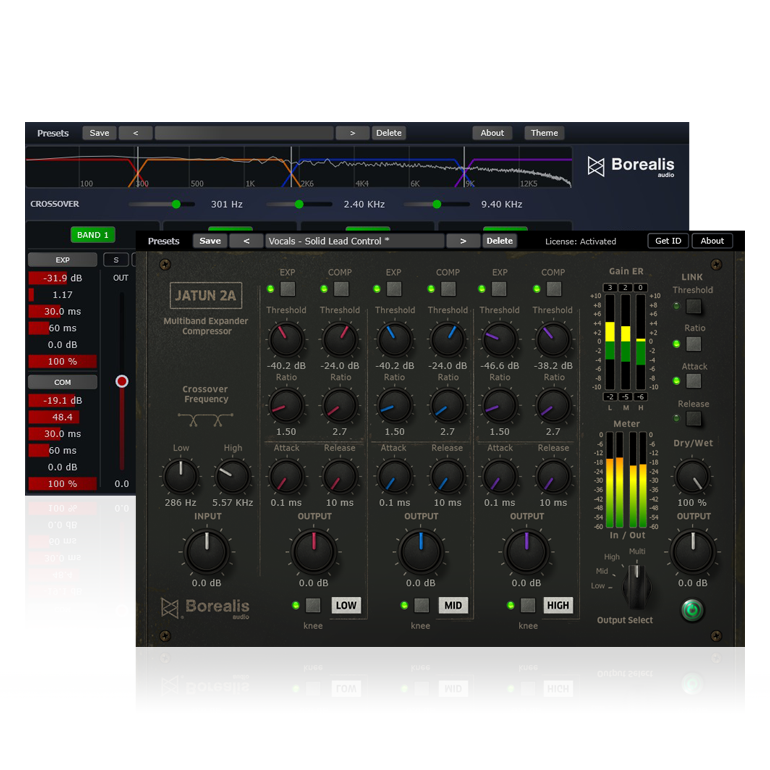770x770 pixels.
Task: Click Delete in the back window
Action: click(x=388, y=133)
